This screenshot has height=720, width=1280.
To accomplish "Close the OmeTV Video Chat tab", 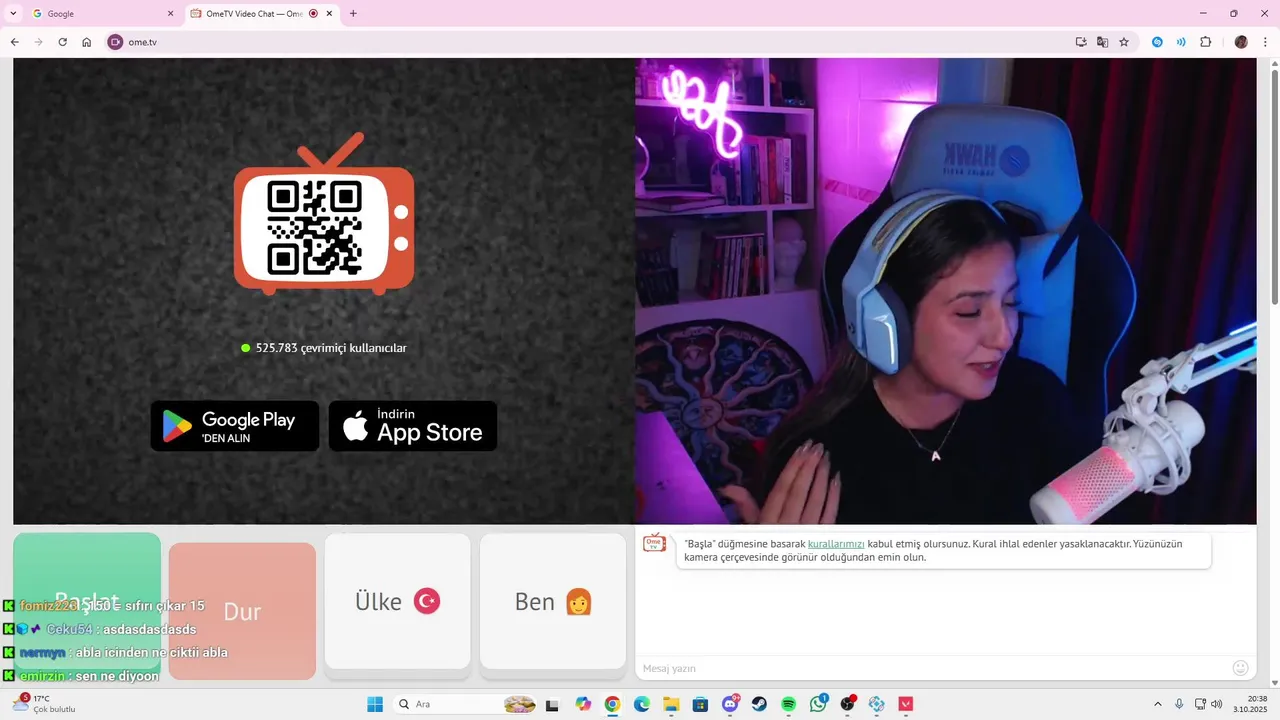I will pos(331,14).
